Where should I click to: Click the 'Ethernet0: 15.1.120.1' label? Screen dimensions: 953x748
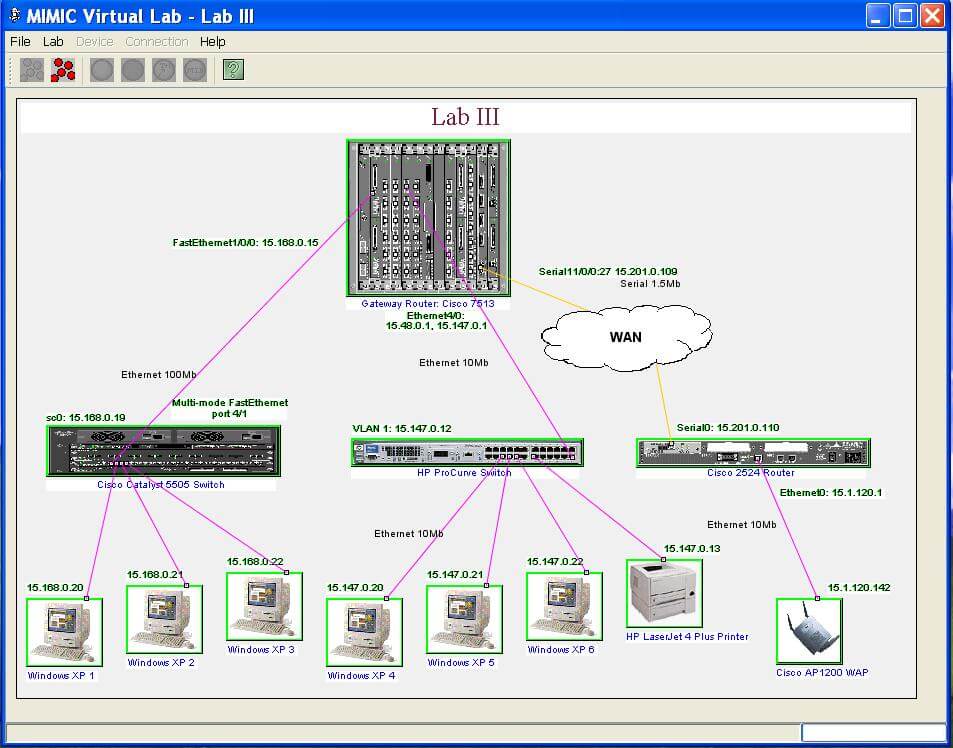[831, 493]
